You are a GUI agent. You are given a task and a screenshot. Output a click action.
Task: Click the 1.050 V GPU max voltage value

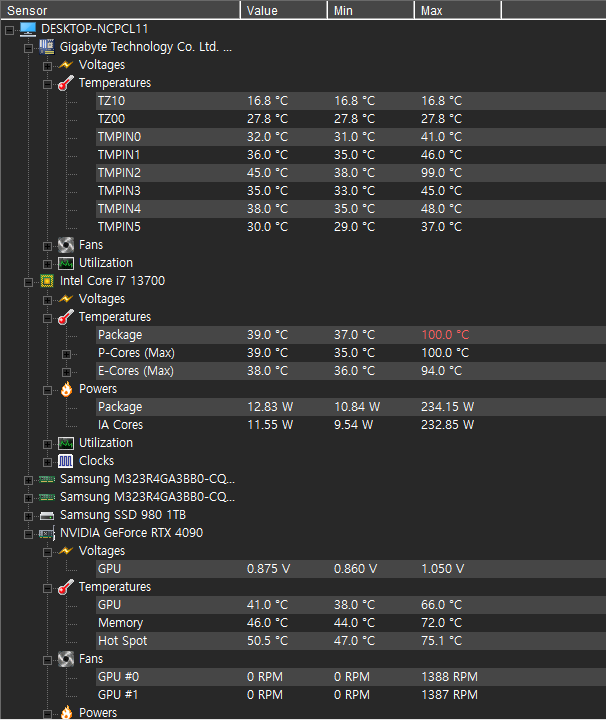coord(443,569)
